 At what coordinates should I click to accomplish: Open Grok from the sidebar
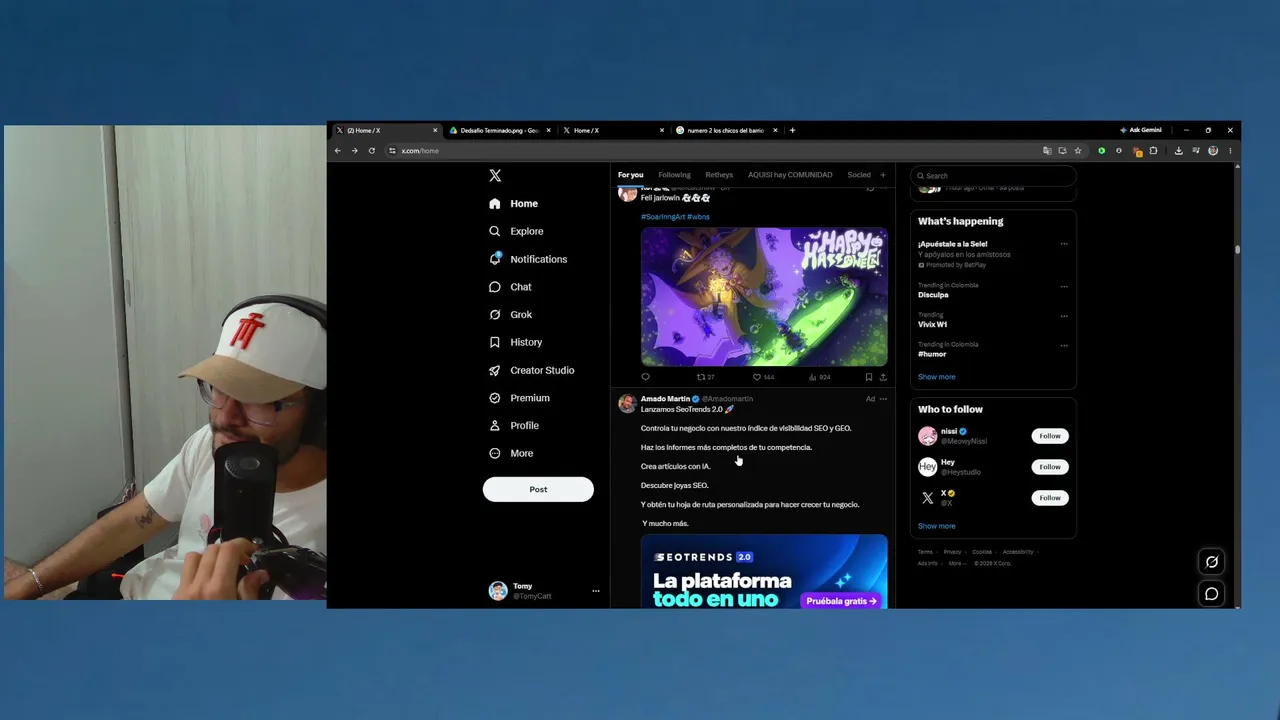510,314
